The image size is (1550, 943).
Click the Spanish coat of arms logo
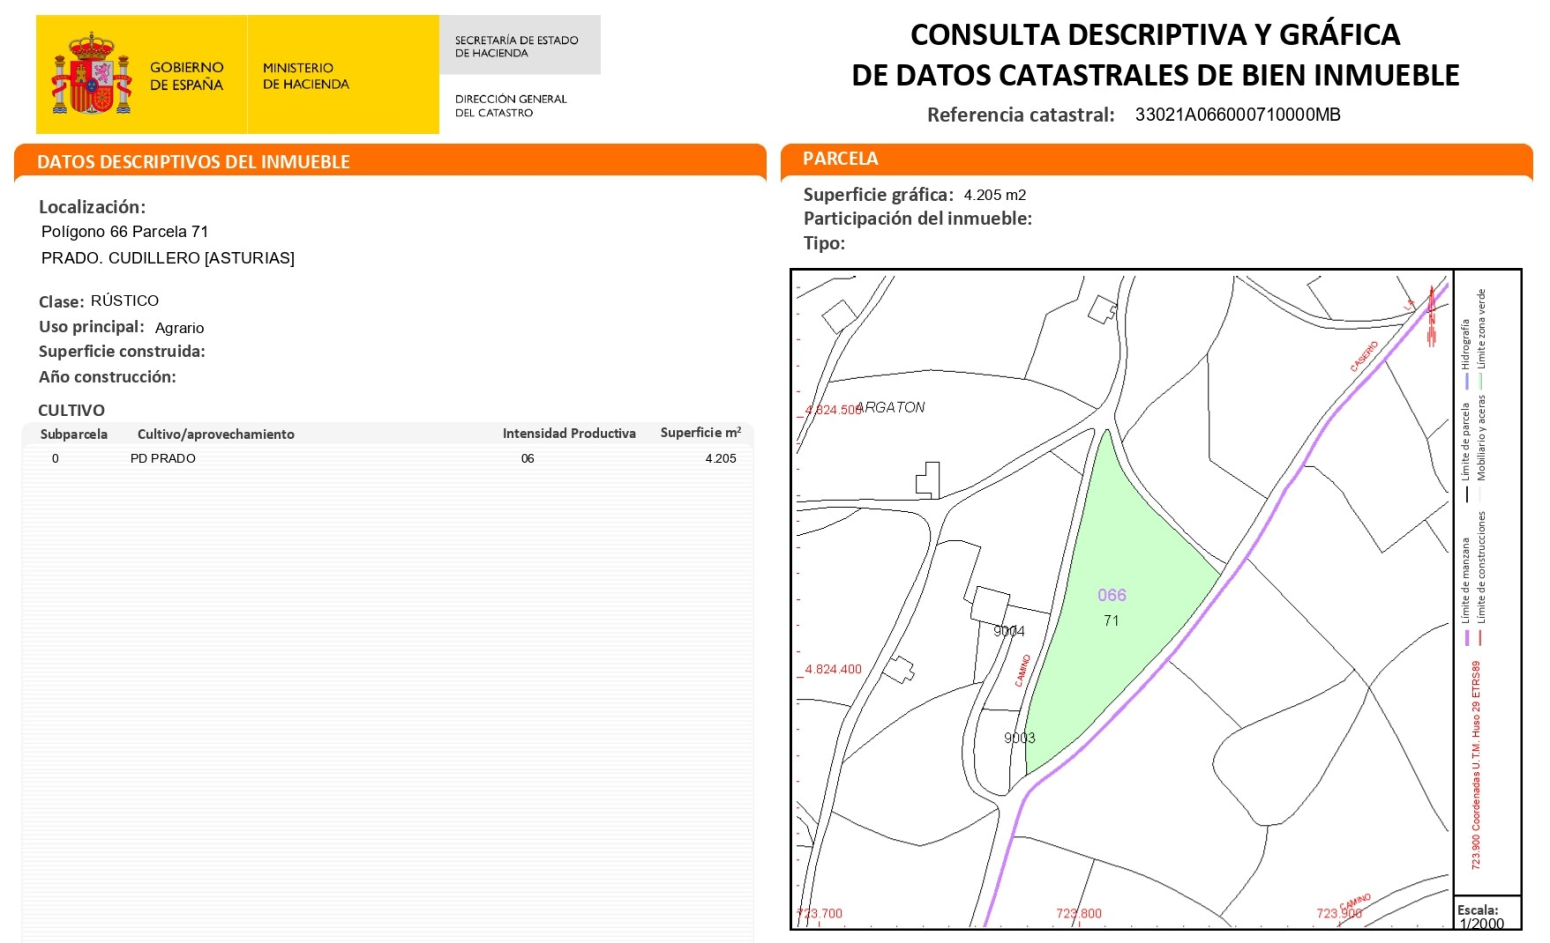coord(92,74)
